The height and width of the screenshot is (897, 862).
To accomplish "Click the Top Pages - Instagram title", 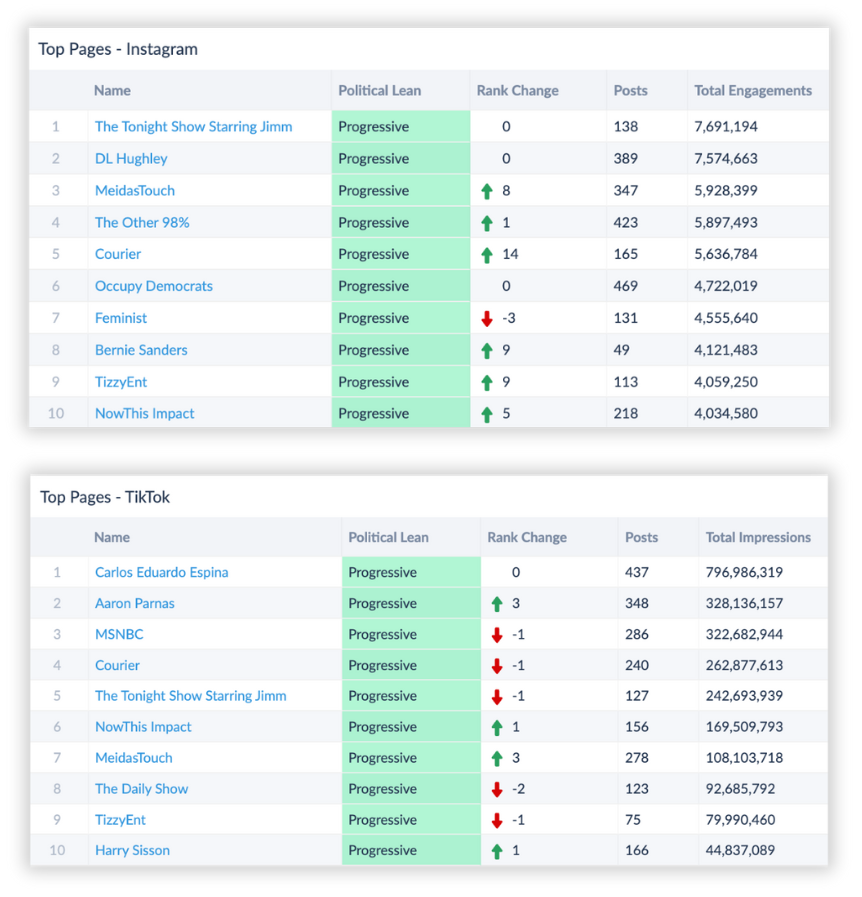I will click(x=118, y=49).
